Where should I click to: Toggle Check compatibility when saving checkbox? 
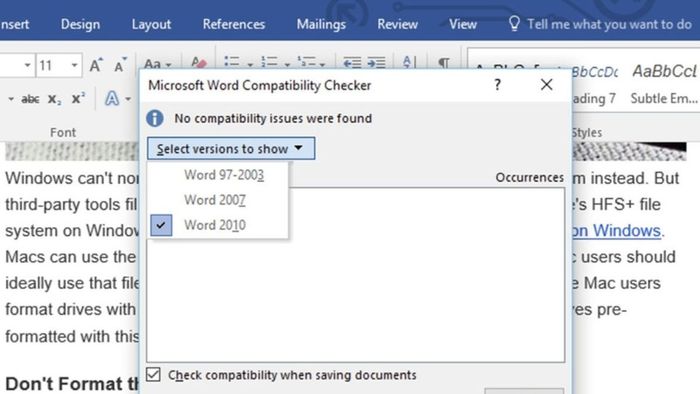(153, 374)
